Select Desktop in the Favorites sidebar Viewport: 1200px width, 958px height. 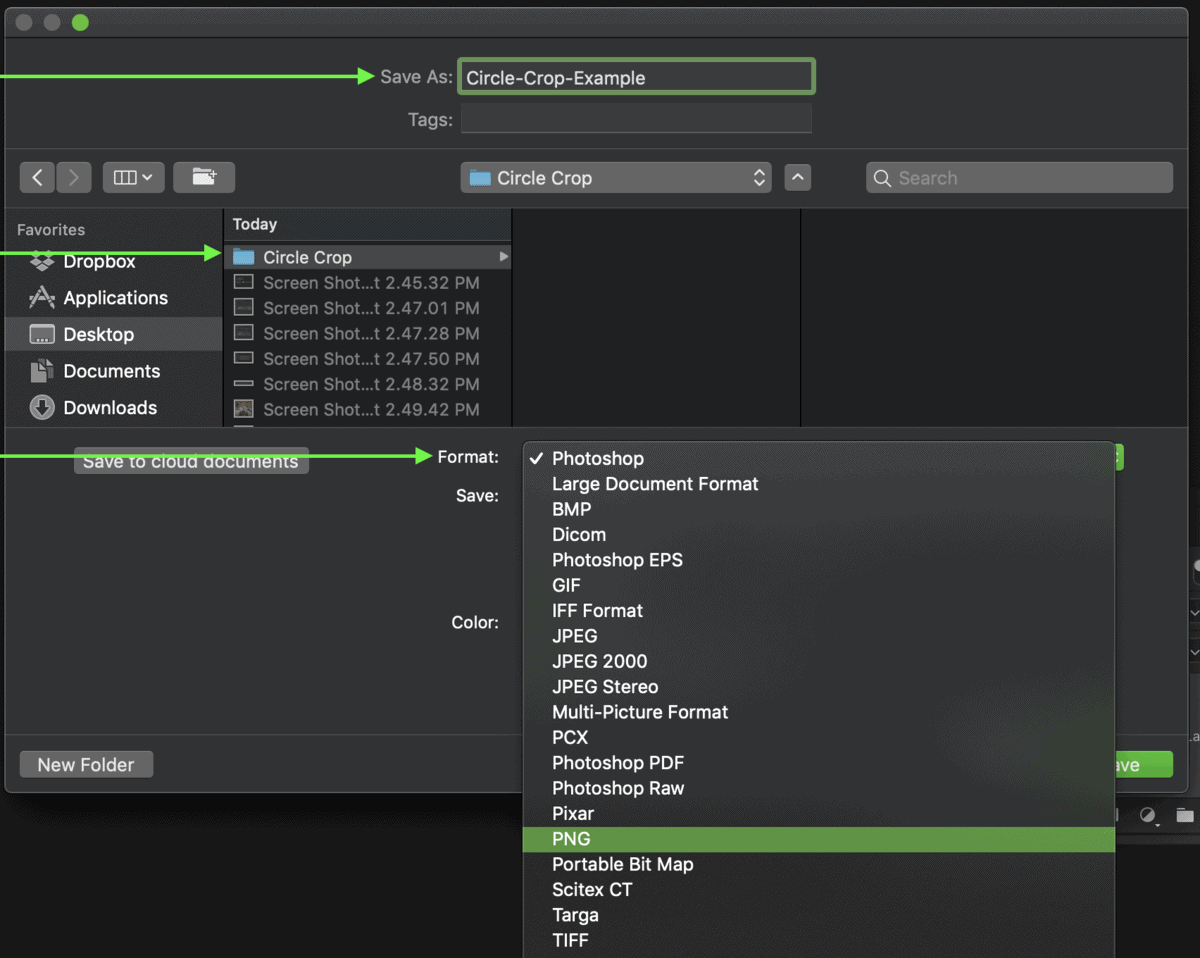point(113,334)
